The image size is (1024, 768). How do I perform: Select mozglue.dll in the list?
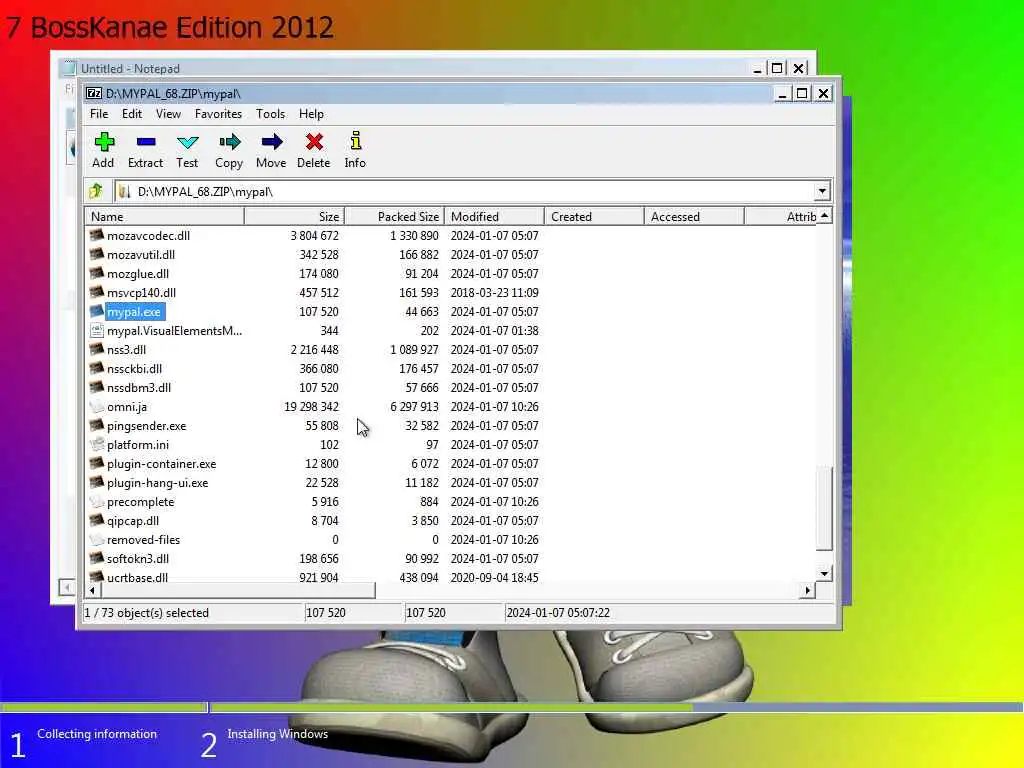[138, 273]
